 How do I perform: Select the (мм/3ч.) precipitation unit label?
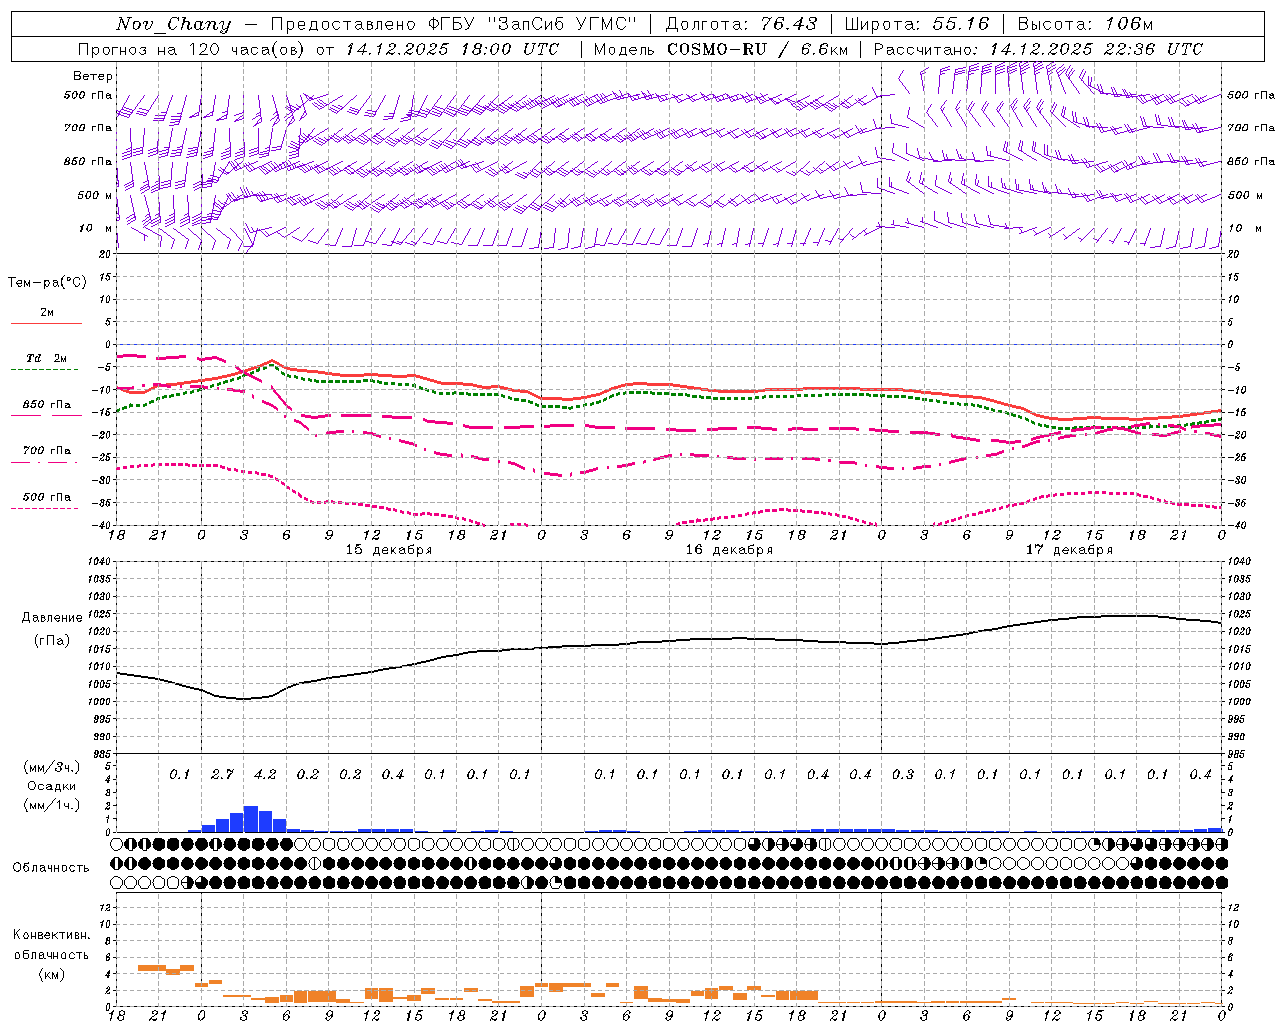[52, 767]
